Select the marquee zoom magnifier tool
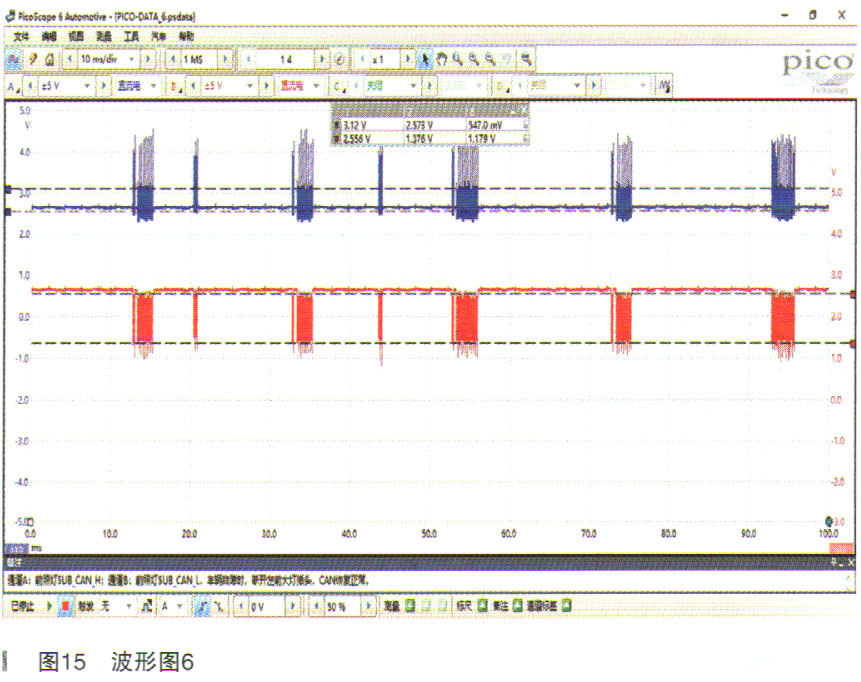 pyautogui.click(x=458, y=59)
